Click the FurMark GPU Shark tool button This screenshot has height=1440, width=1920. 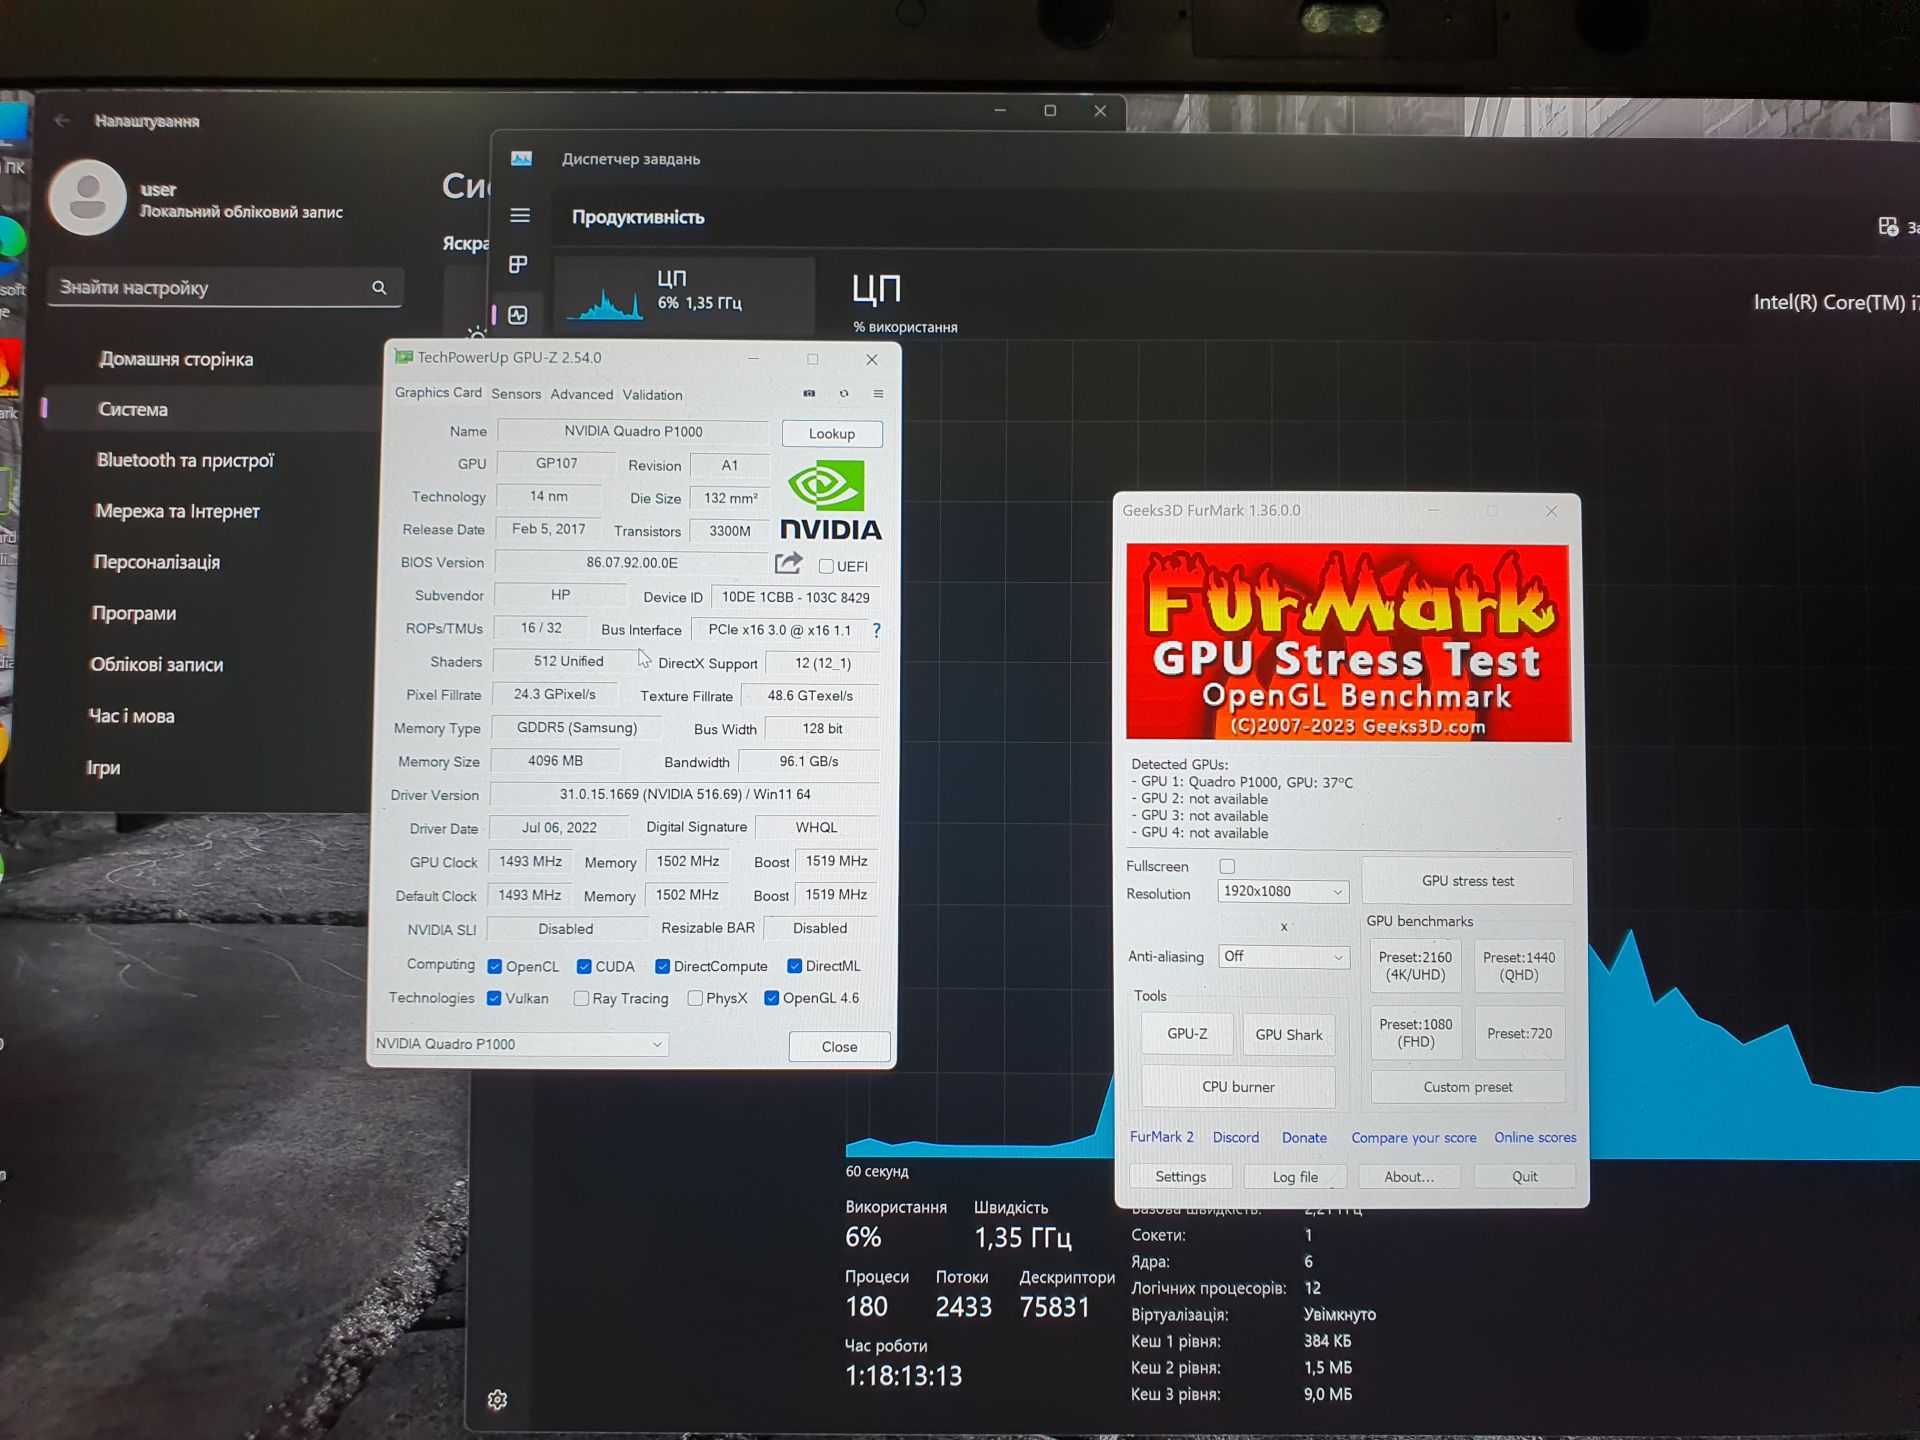pos(1288,1035)
